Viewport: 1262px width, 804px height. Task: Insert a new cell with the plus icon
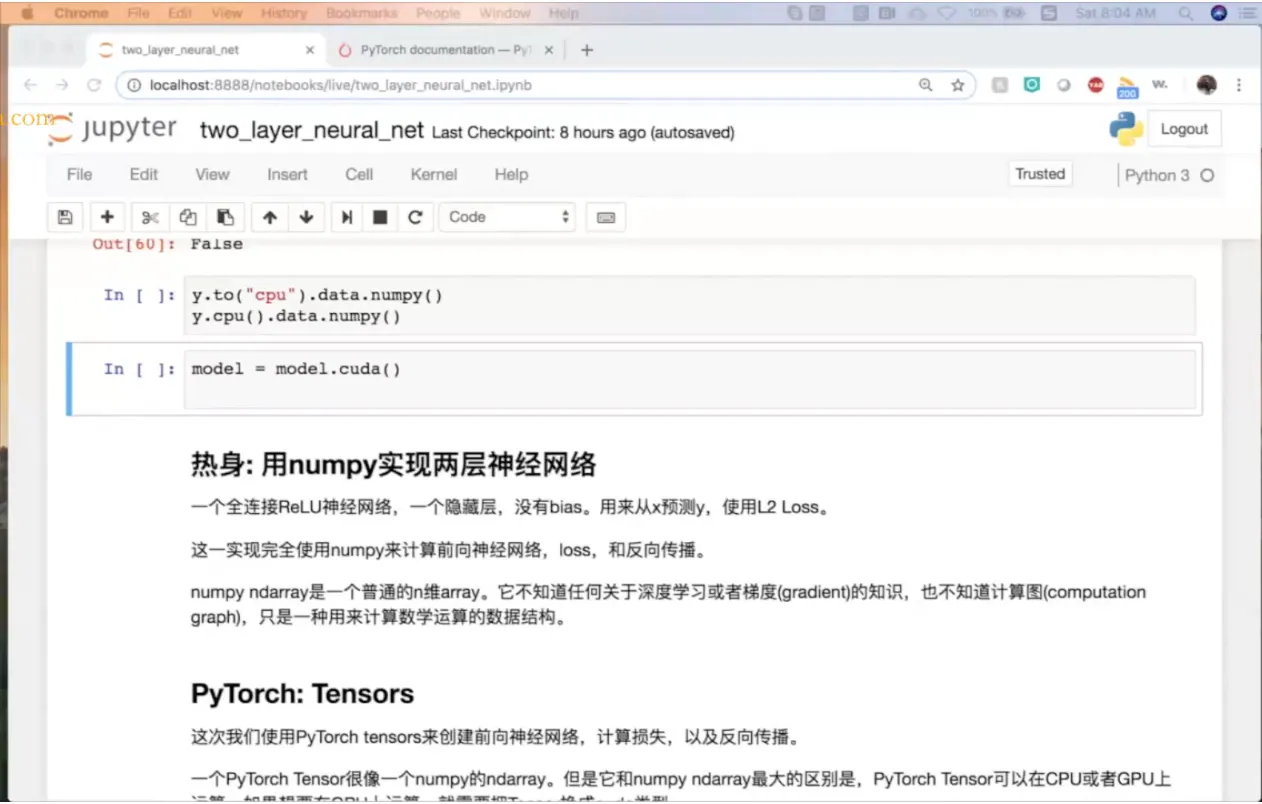[x=107, y=217]
